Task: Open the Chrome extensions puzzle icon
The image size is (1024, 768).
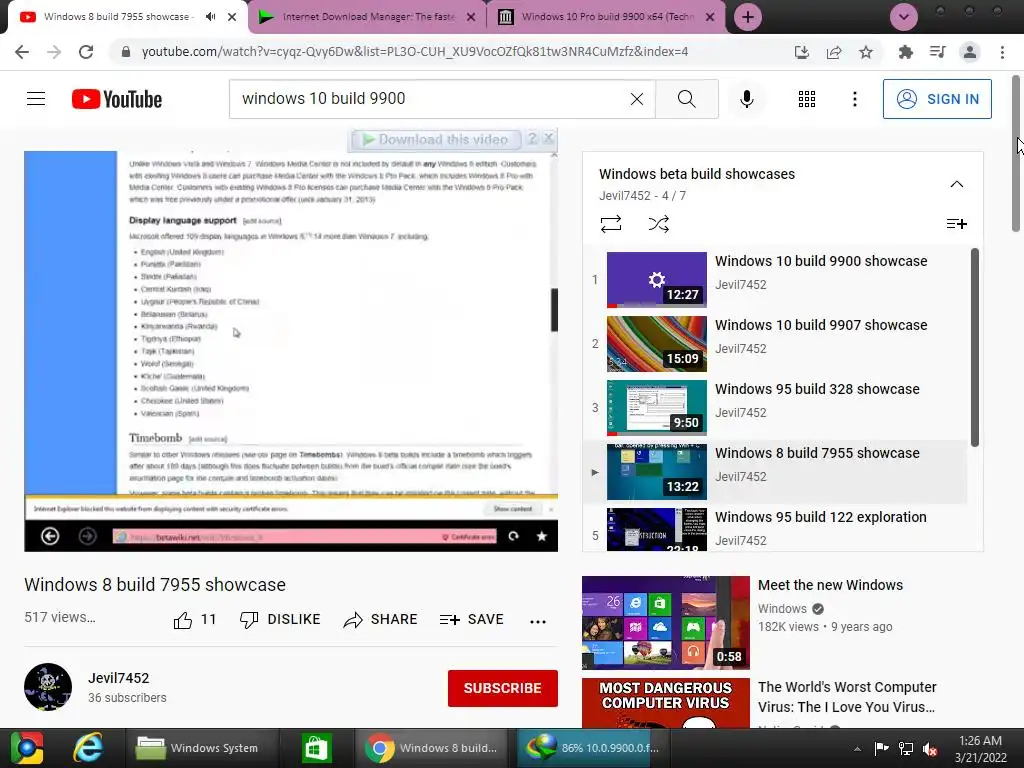Action: pos(905,52)
